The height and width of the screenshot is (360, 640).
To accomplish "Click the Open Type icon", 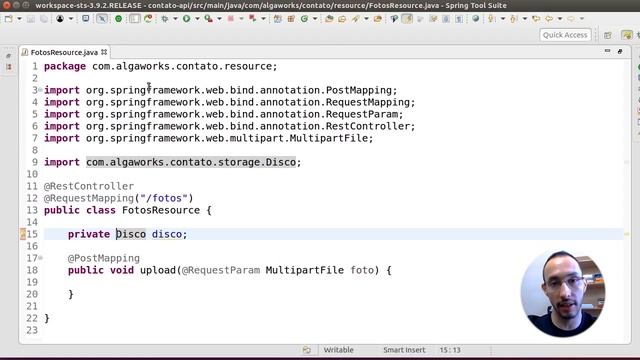I will pyautogui.click(x=329, y=19).
